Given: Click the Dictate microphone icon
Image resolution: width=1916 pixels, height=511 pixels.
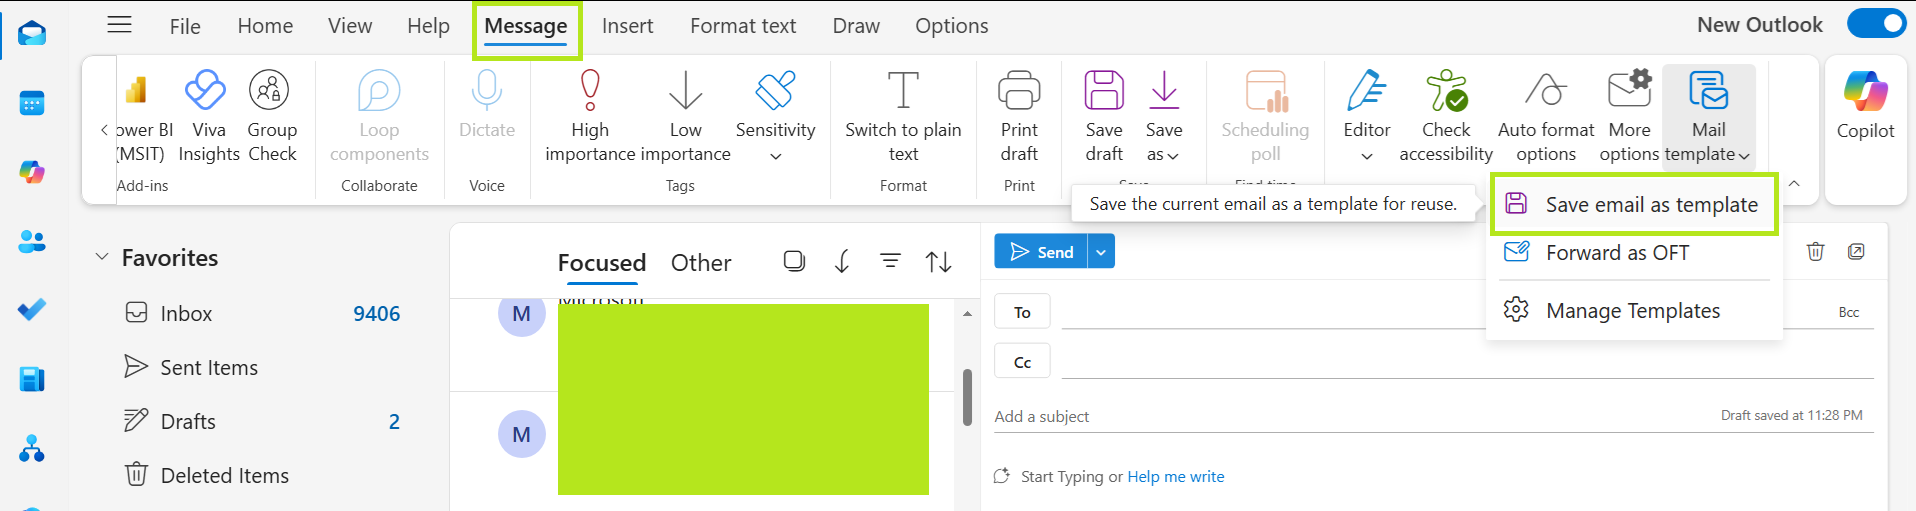Looking at the screenshot, I should point(487,92).
